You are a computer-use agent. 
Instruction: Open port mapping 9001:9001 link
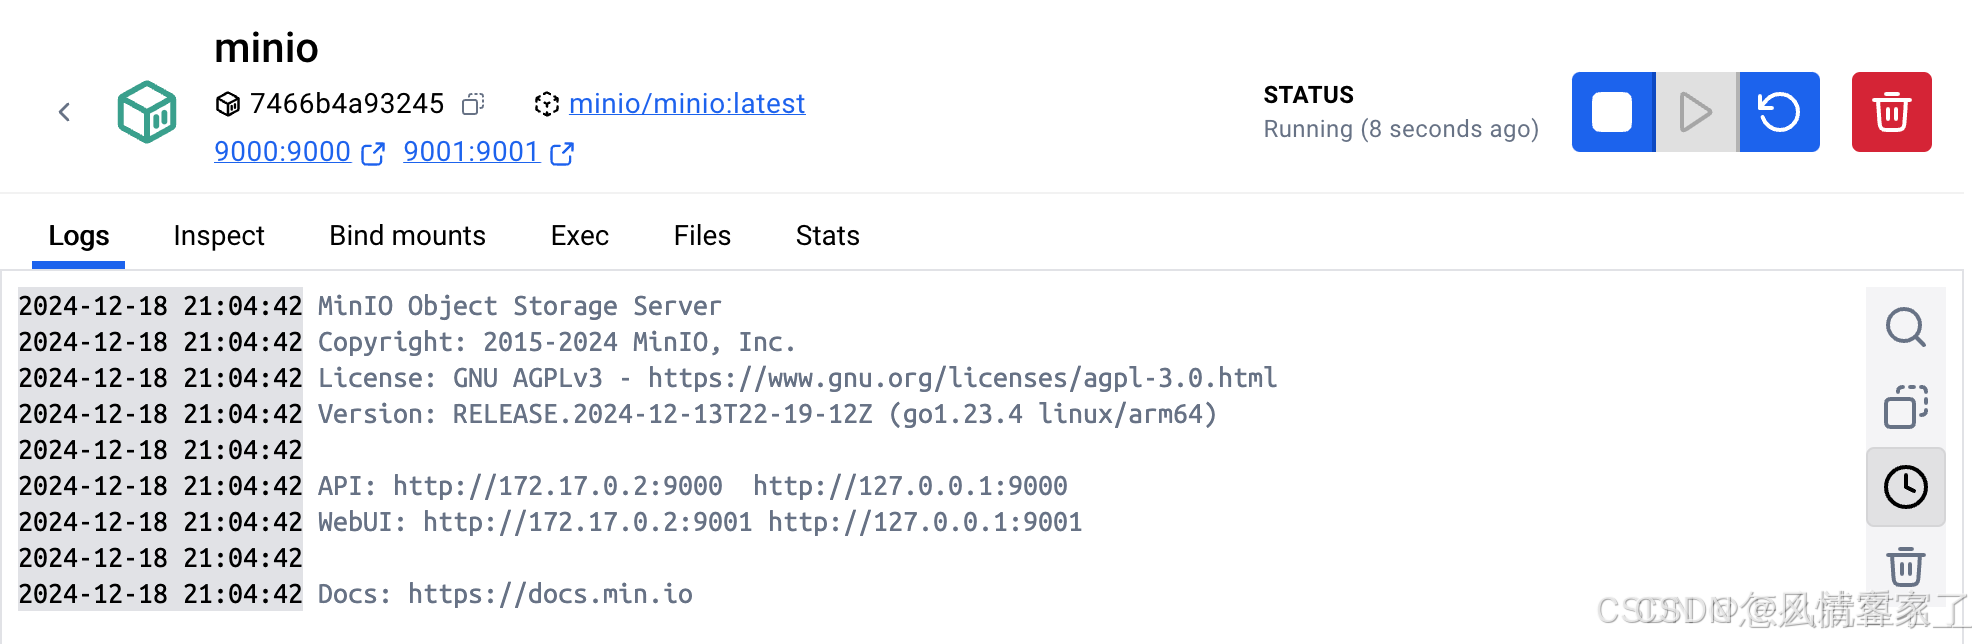point(471,152)
